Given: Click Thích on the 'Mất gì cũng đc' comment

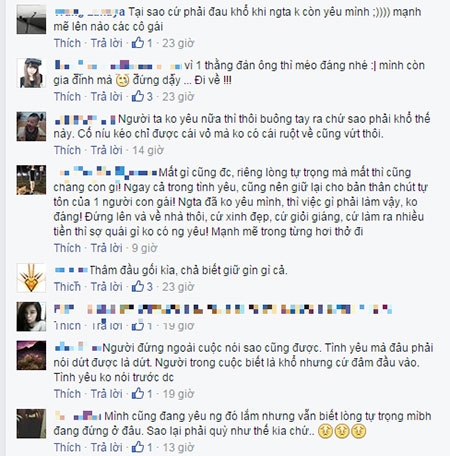Looking at the screenshot, I should pos(67,248).
